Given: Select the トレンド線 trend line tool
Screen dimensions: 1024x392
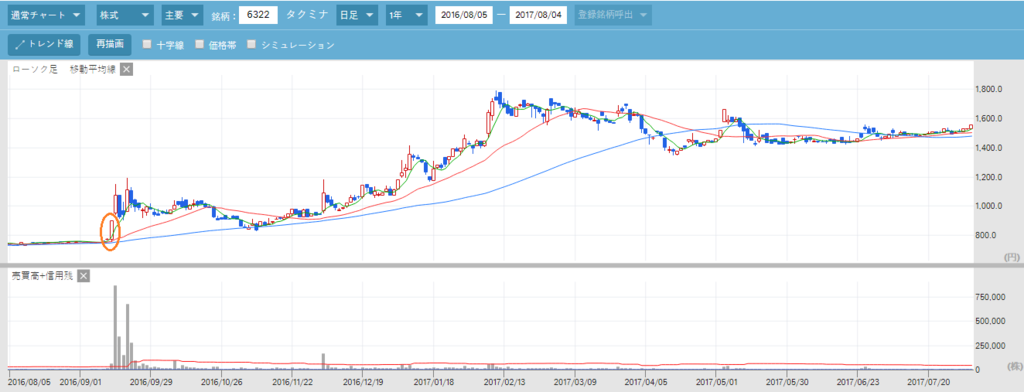Looking at the screenshot, I should (44, 44).
